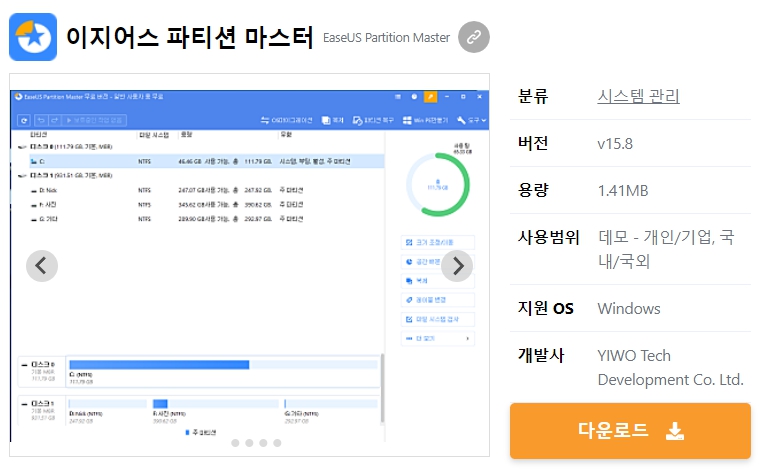759x470 pixels.
Task: Click the G: 기타 block in disk 1 map
Action: coord(331,410)
